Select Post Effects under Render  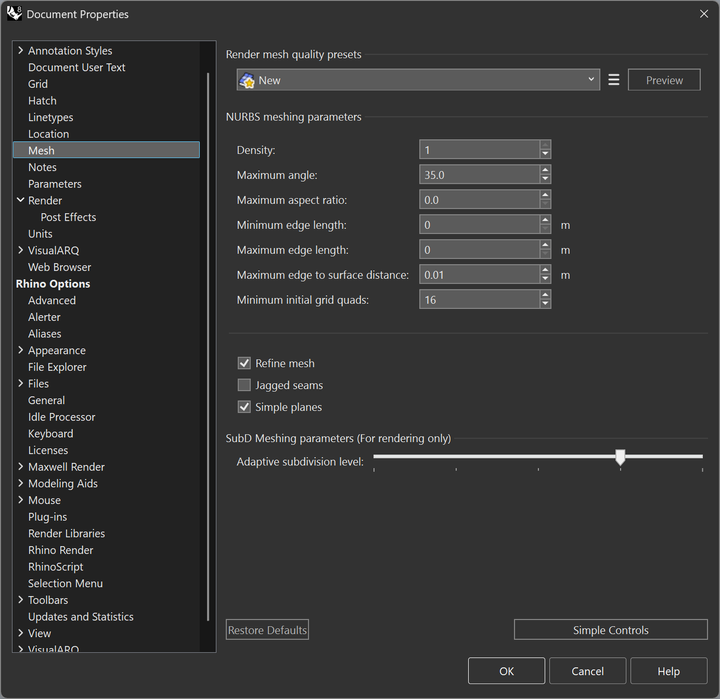(x=68, y=217)
